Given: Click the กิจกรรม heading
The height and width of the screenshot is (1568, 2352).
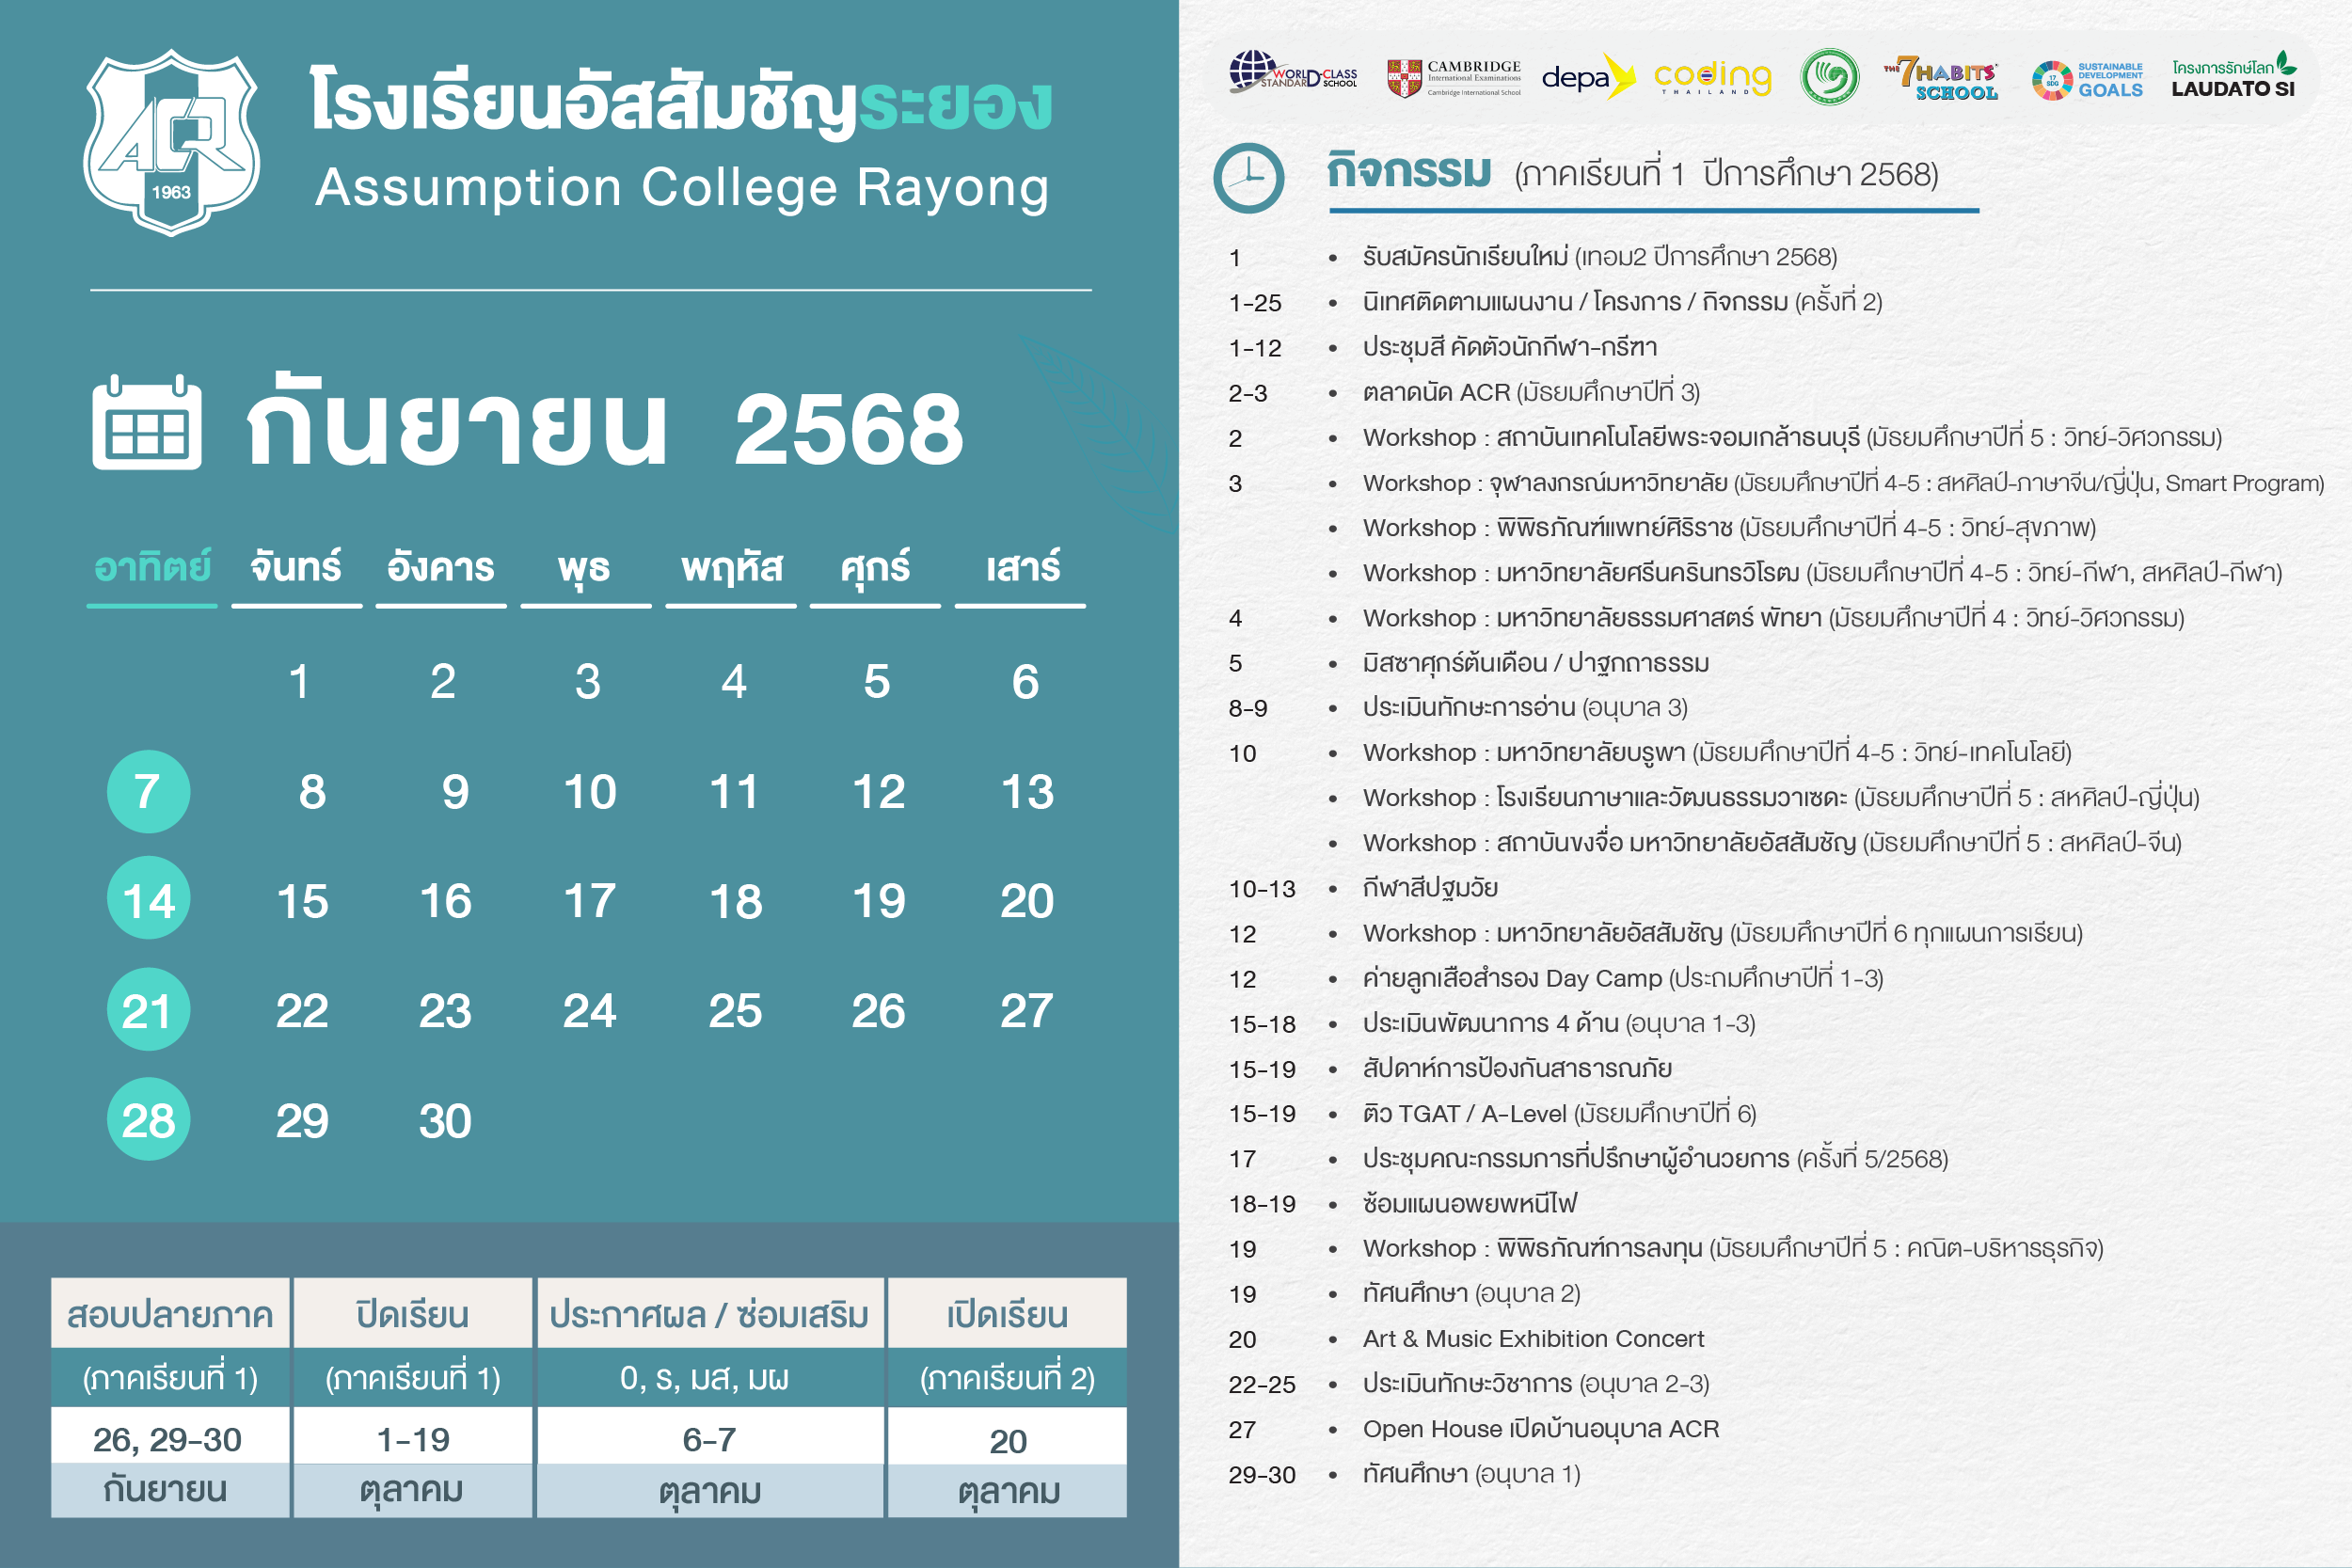Looking at the screenshot, I should [x=1409, y=171].
